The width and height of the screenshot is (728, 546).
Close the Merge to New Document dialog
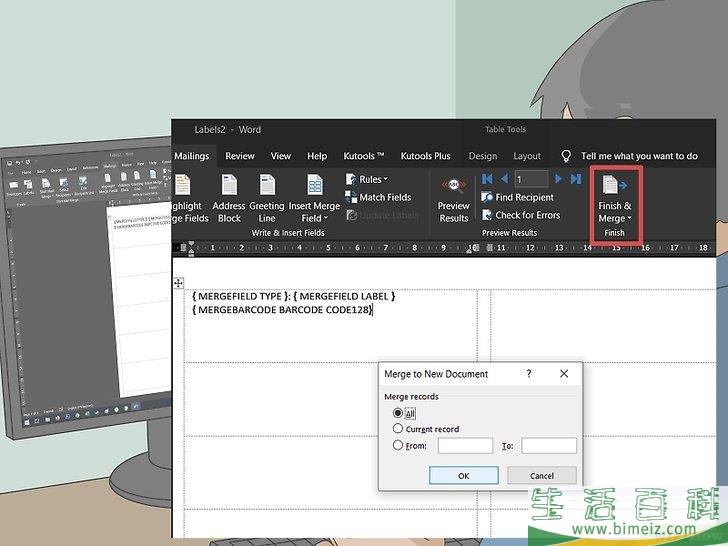pos(564,373)
